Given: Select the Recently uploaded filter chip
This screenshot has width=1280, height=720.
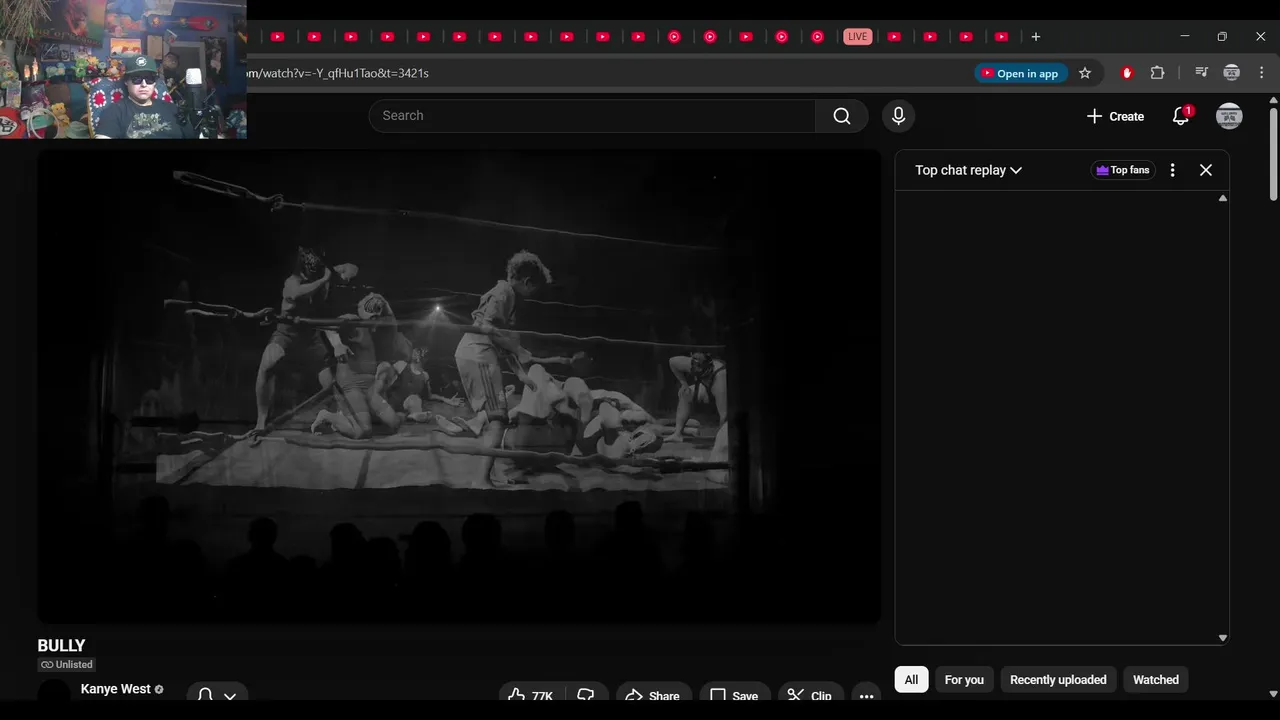Looking at the screenshot, I should tap(1058, 680).
